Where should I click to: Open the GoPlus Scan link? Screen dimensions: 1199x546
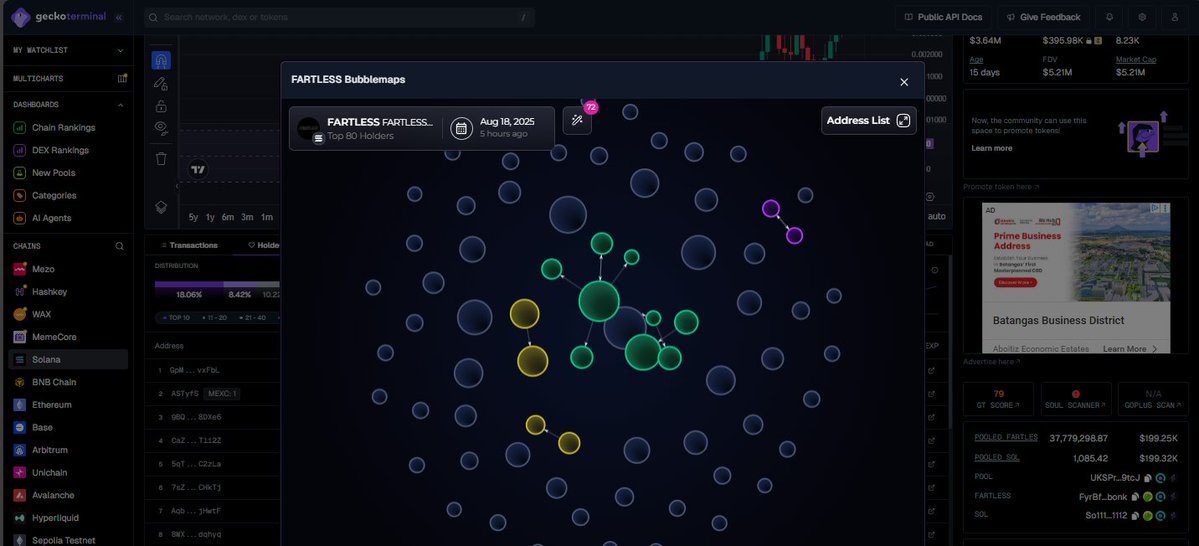tap(1152, 399)
